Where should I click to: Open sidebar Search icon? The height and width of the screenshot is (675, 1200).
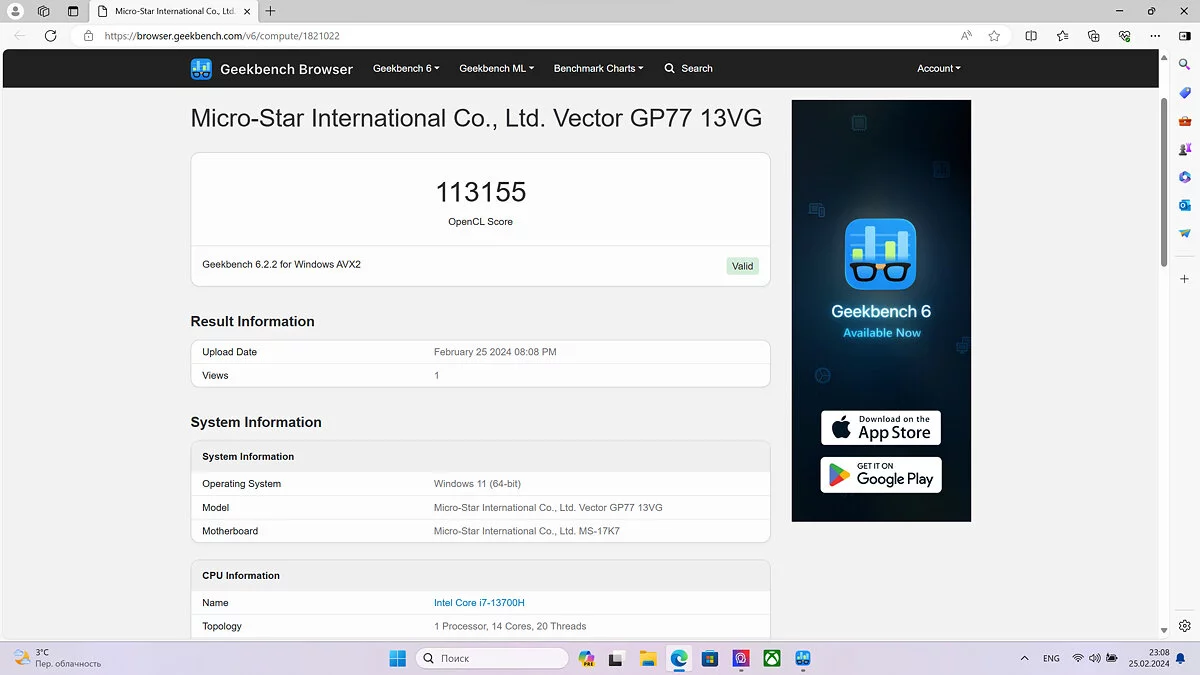click(1185, 64)
